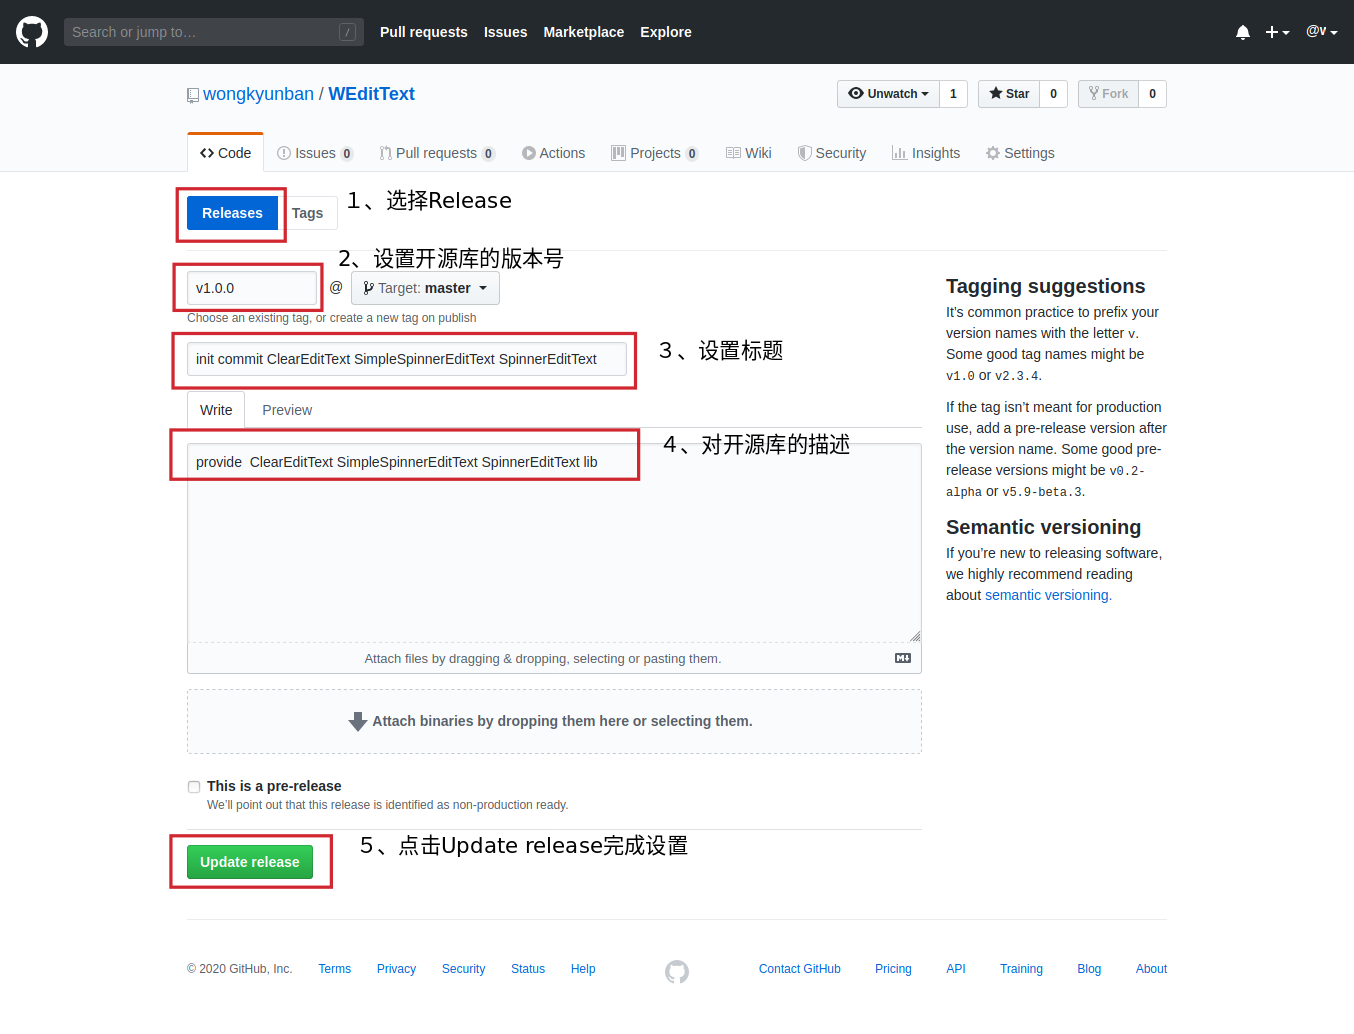1354x1034 pixels.
Task: Click the footer GitHub mark icon
Action: (677, 971)
